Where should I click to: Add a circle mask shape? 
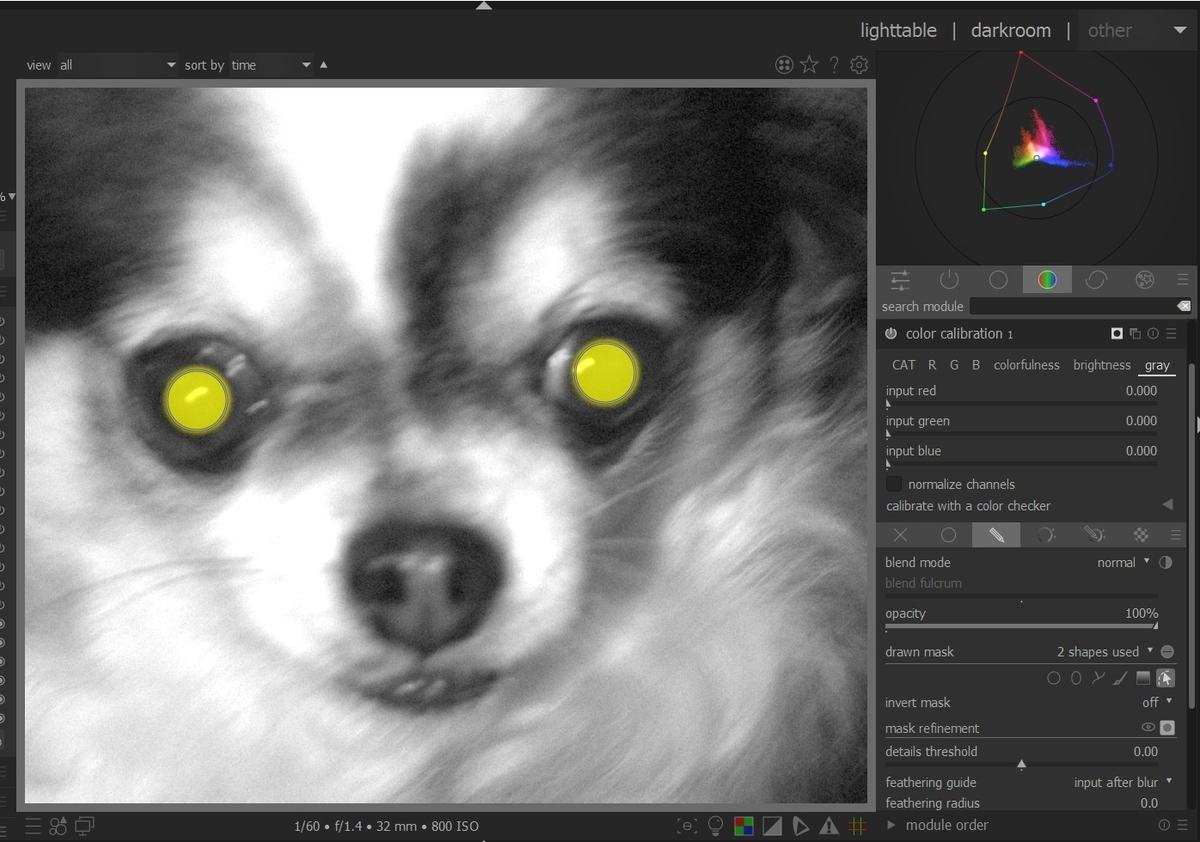1054,678
